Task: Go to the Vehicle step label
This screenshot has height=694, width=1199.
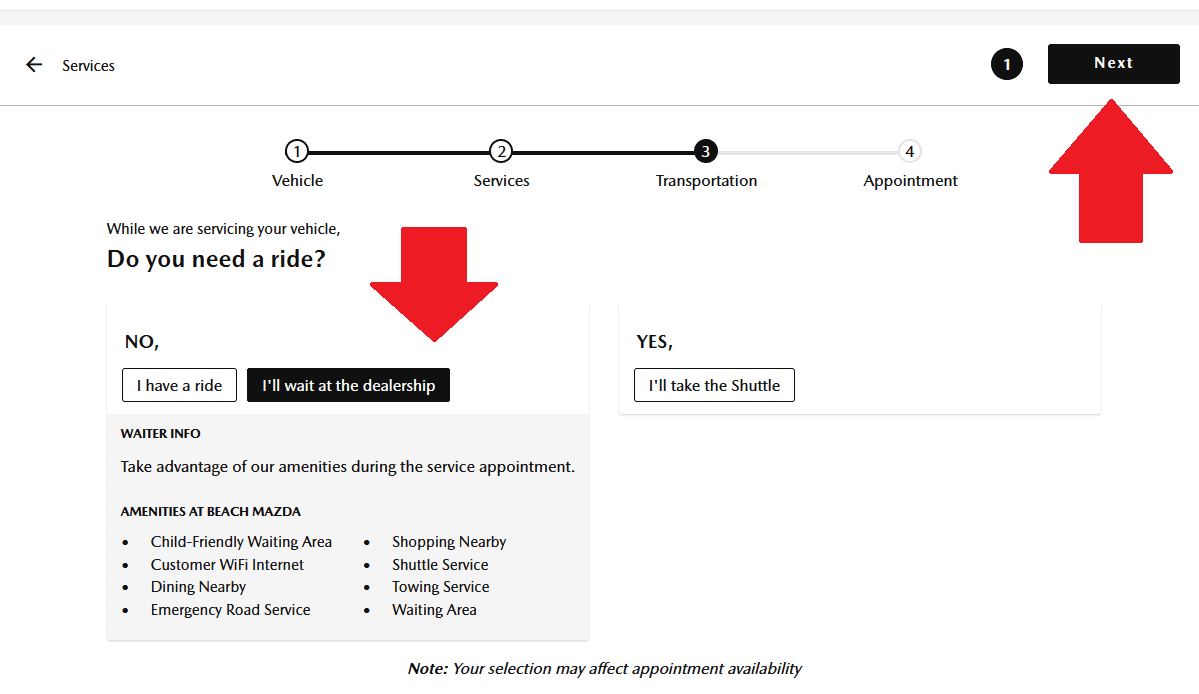Action: [x=298, y=181]
